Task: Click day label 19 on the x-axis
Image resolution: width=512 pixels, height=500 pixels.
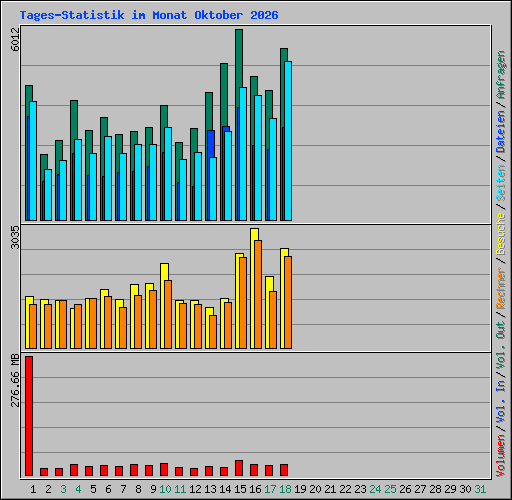Action: point(300,489)
